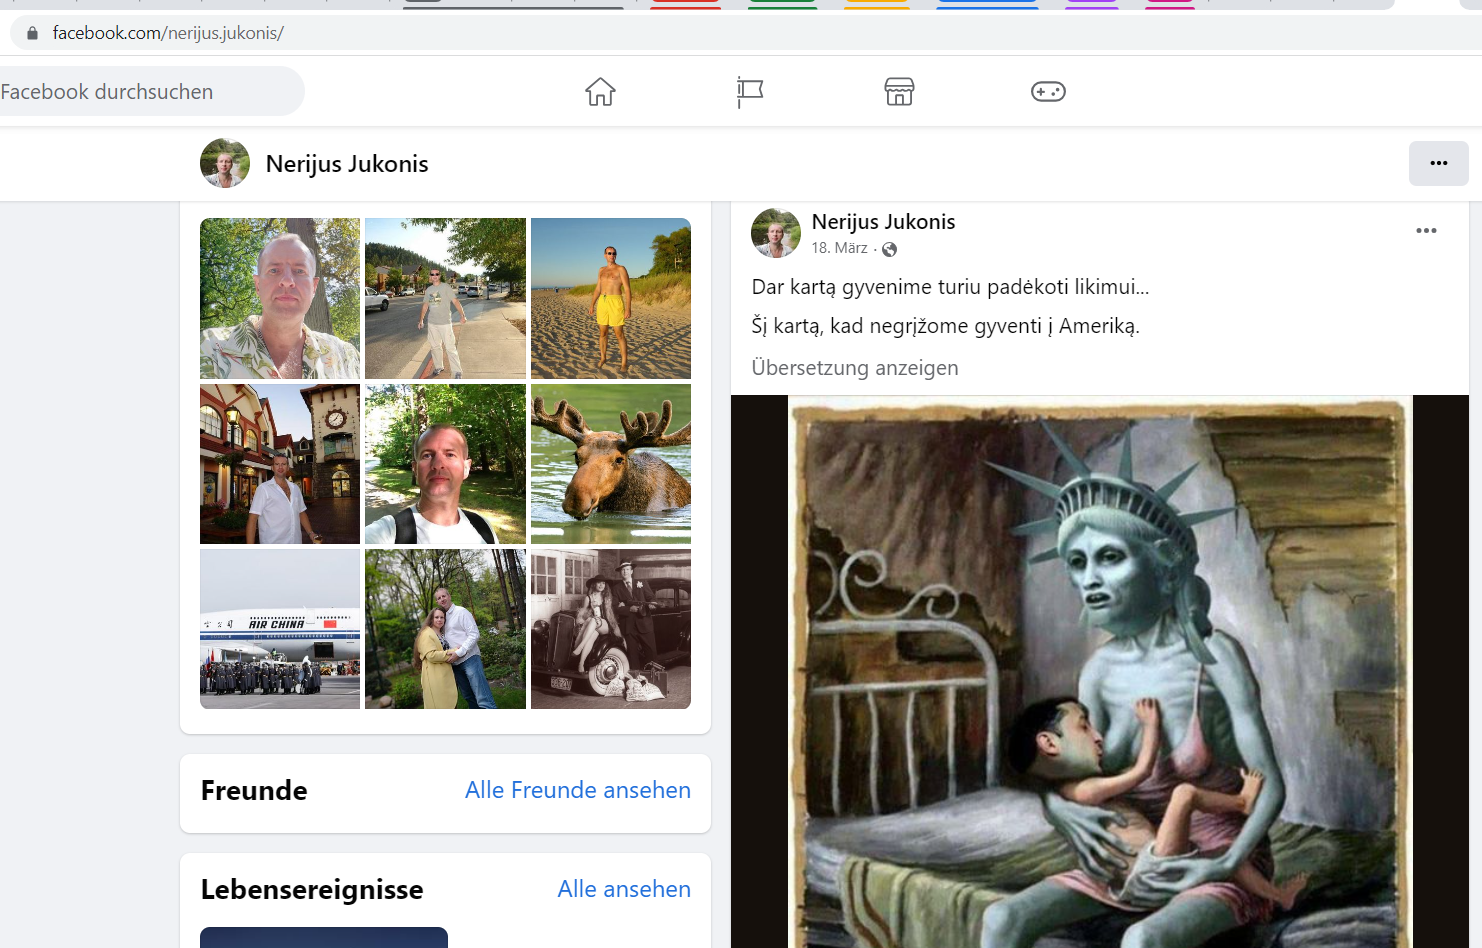
Task: Click the profile avatar in sticky header
Action: (225, 163)
